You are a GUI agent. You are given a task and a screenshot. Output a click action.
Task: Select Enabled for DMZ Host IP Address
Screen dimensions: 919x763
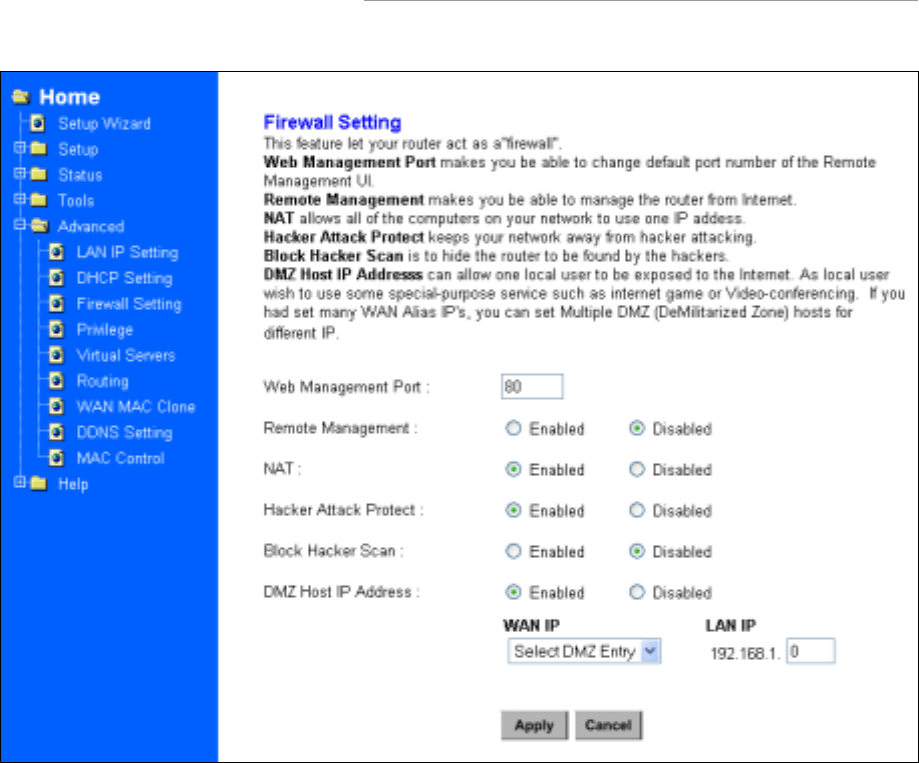click(513, 592)
